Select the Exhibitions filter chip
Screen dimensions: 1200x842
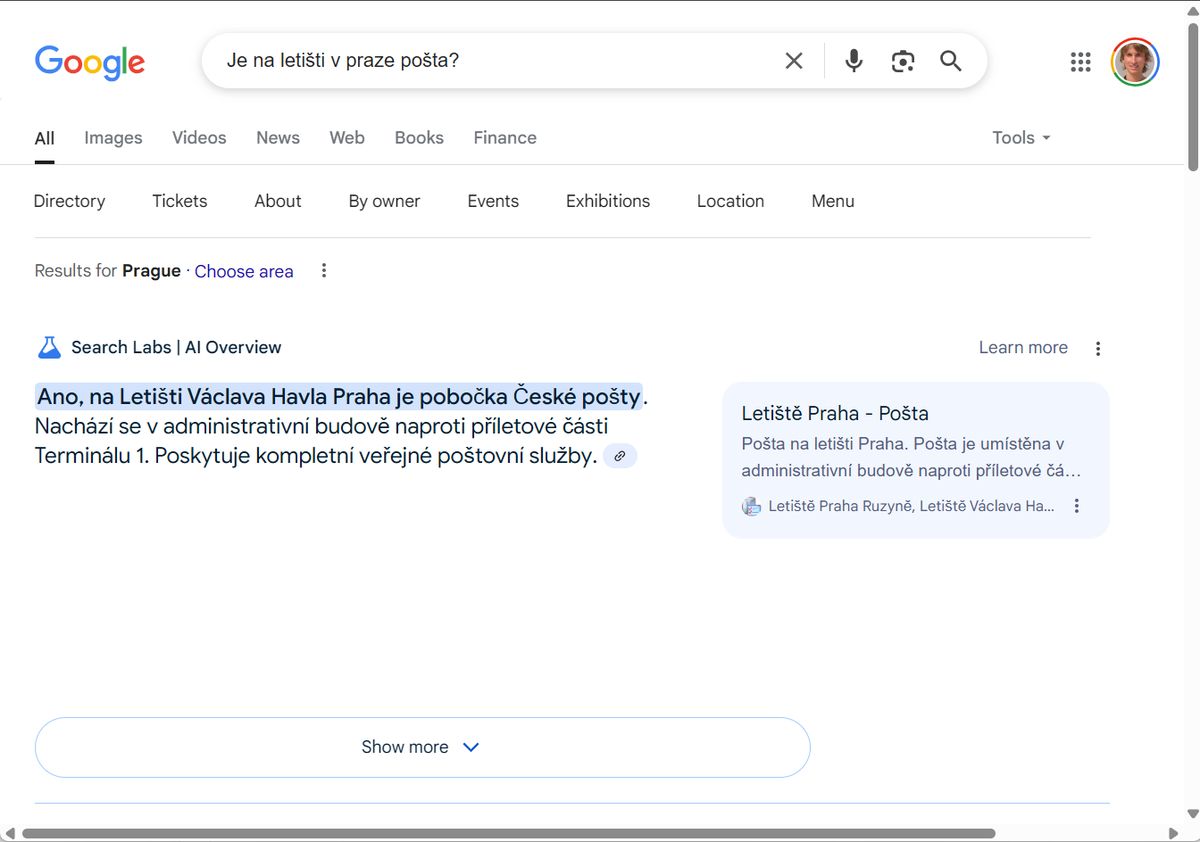point(608,201)
